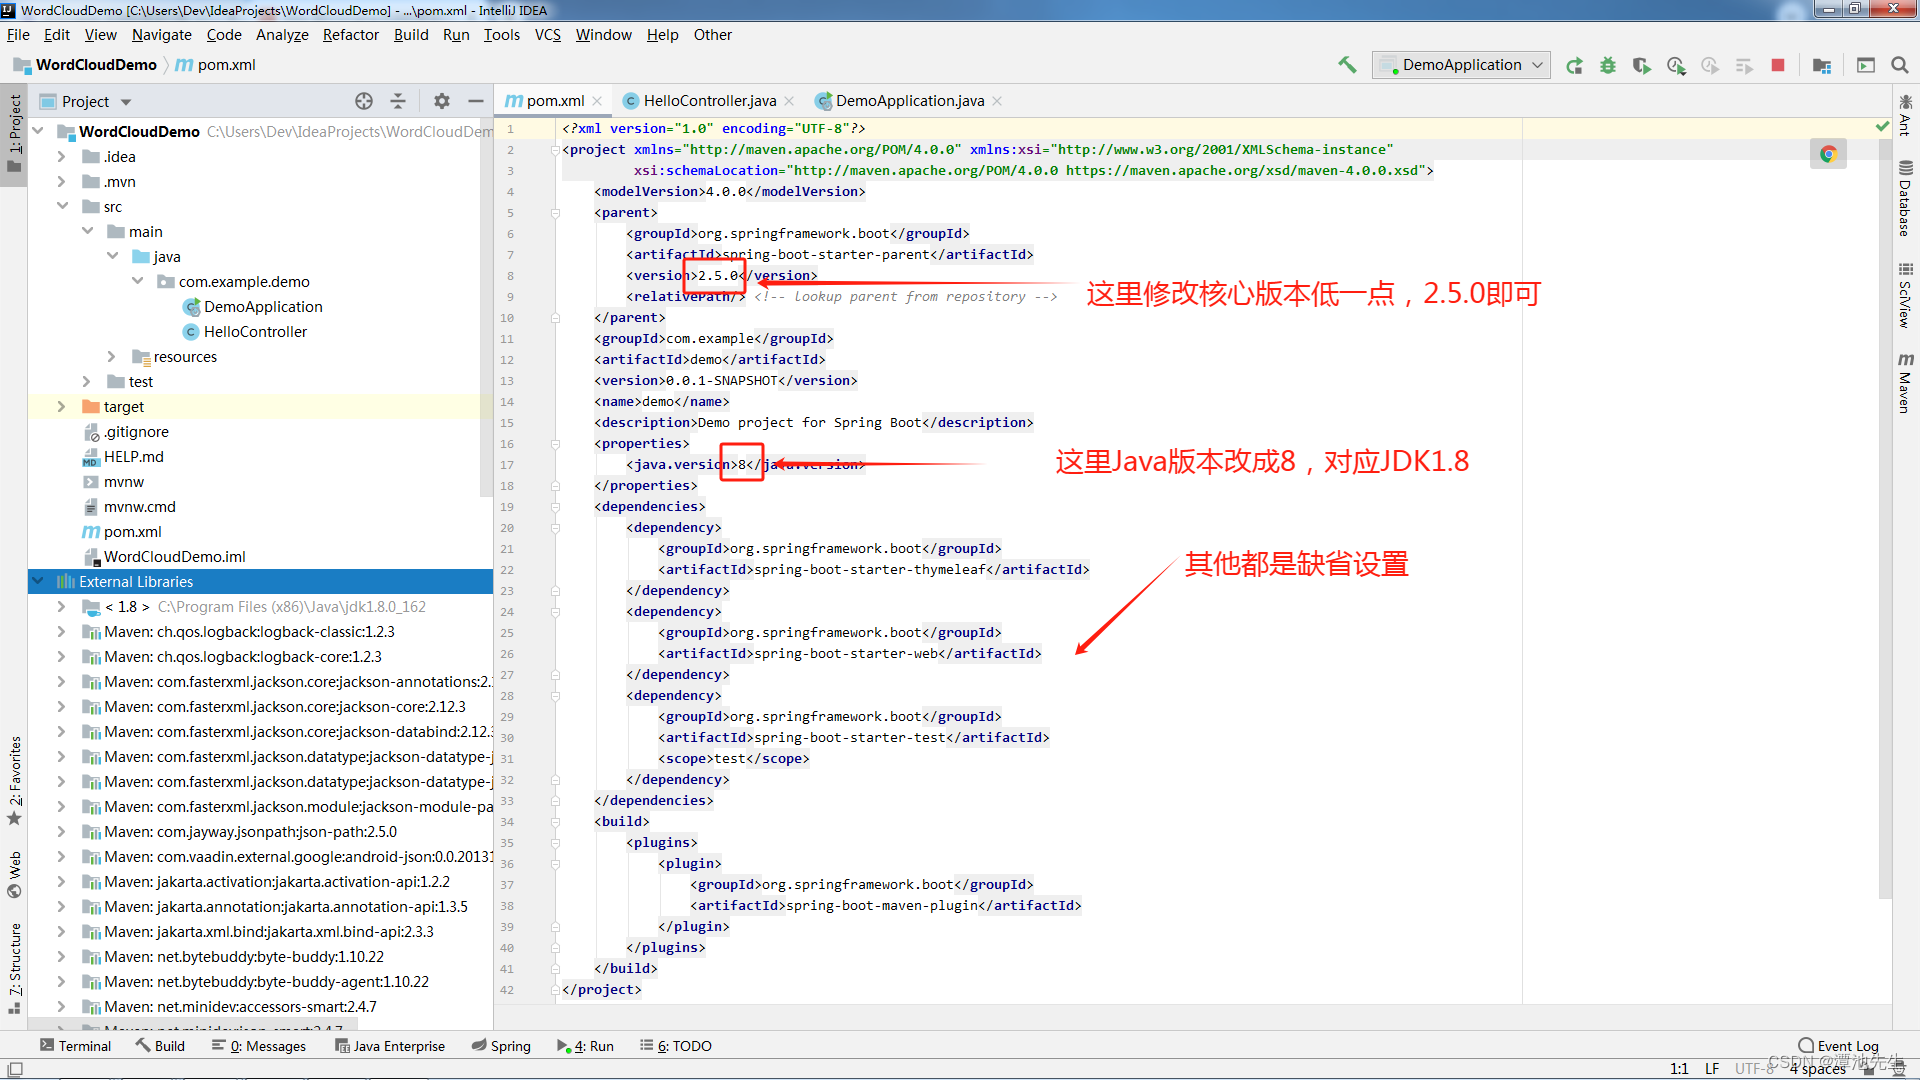Click the Build project hammer icon

pyautogui.click(x=1347, y=65)
